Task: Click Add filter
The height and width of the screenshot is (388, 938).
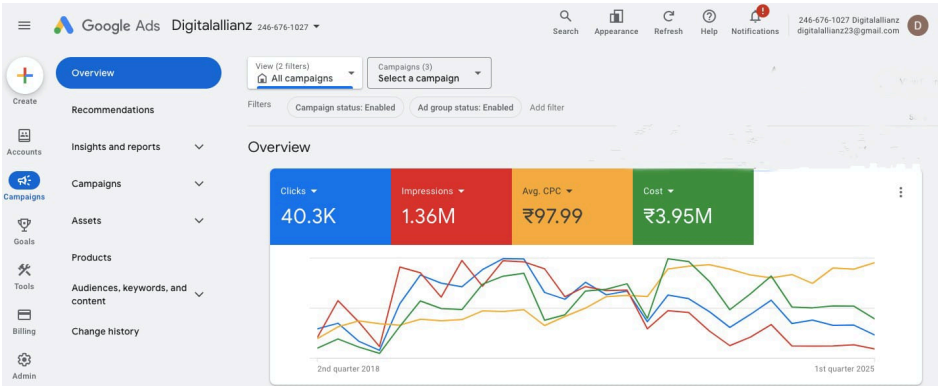Action: 547,108
